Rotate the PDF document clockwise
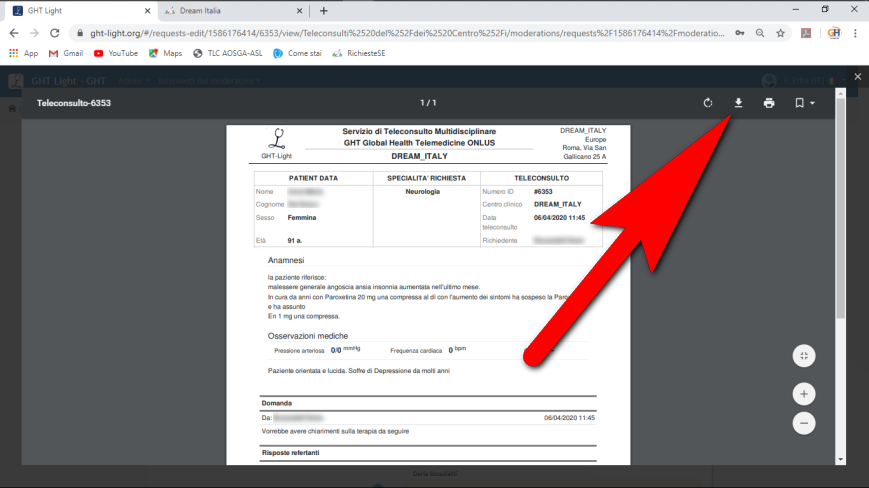 click(x=708, y=103)
